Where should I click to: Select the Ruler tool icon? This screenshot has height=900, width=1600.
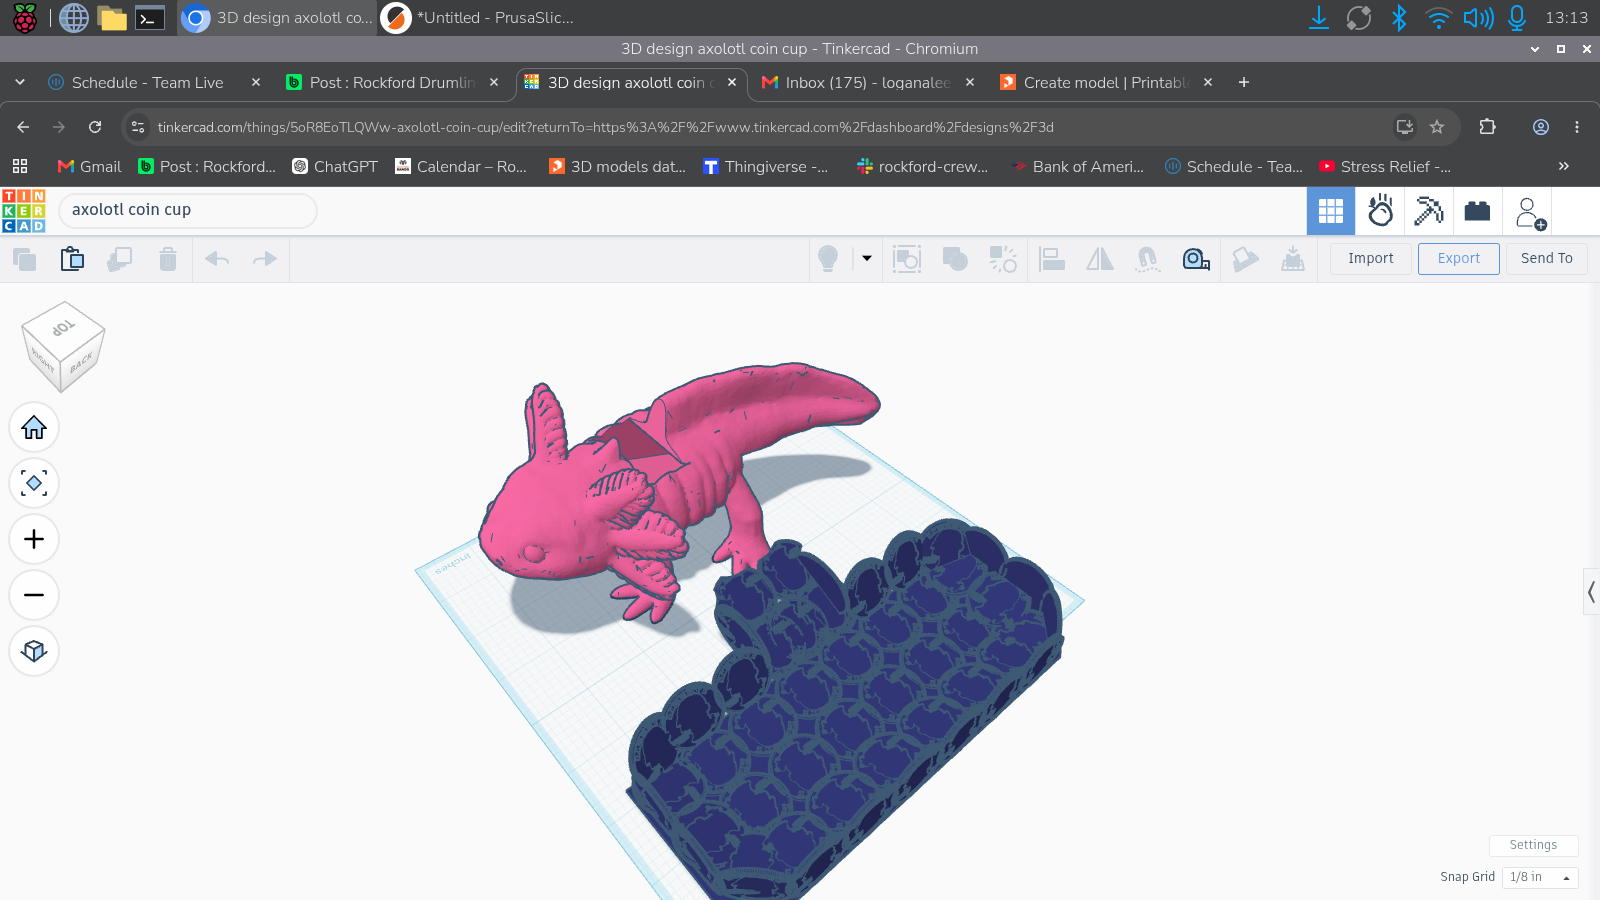[1196, 260]
